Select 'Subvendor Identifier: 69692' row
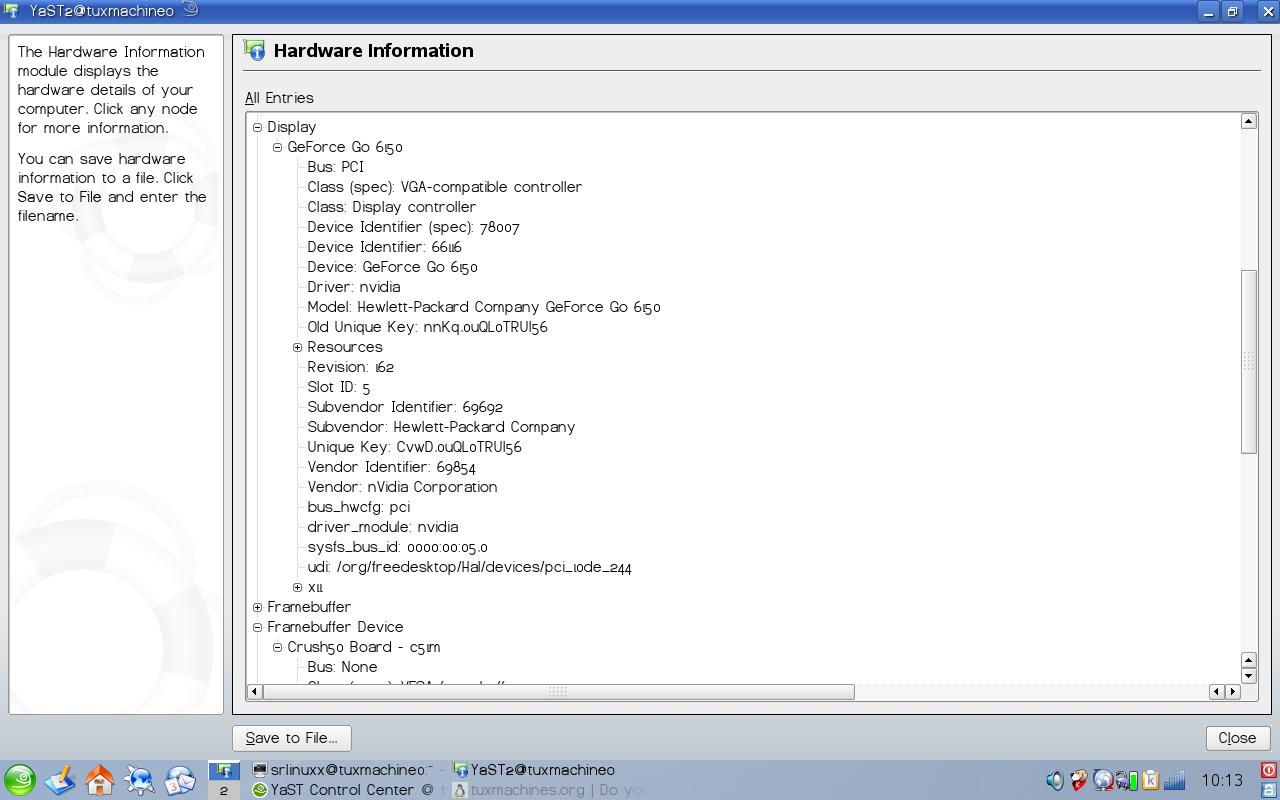Viewport: 1280px width, 800px height. coord(405,407)
